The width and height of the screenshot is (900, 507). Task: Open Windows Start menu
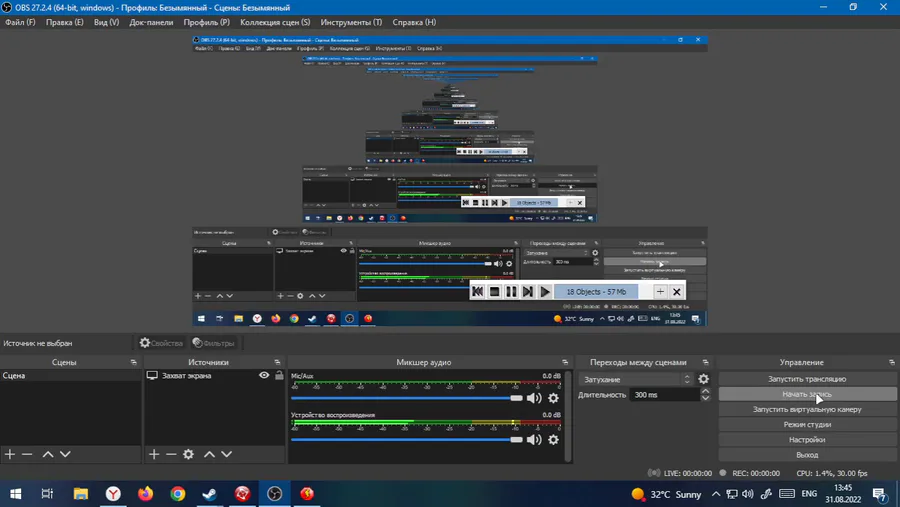[15, 494]
